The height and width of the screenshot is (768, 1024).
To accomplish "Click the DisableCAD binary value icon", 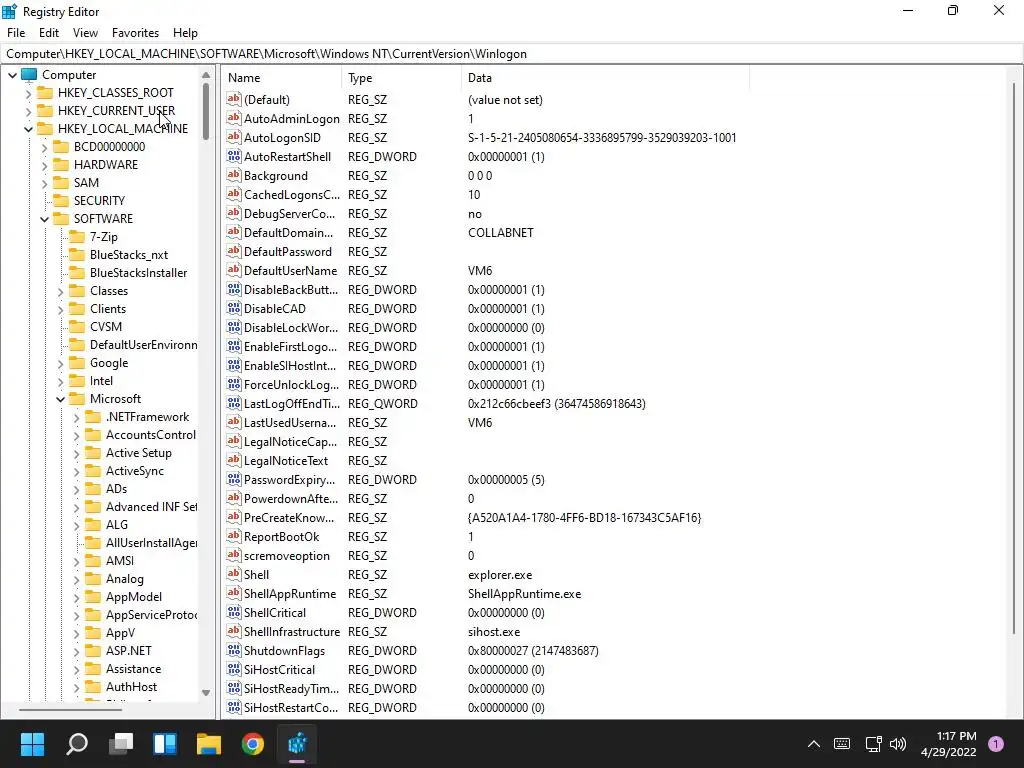I will [x=234, y=308].
